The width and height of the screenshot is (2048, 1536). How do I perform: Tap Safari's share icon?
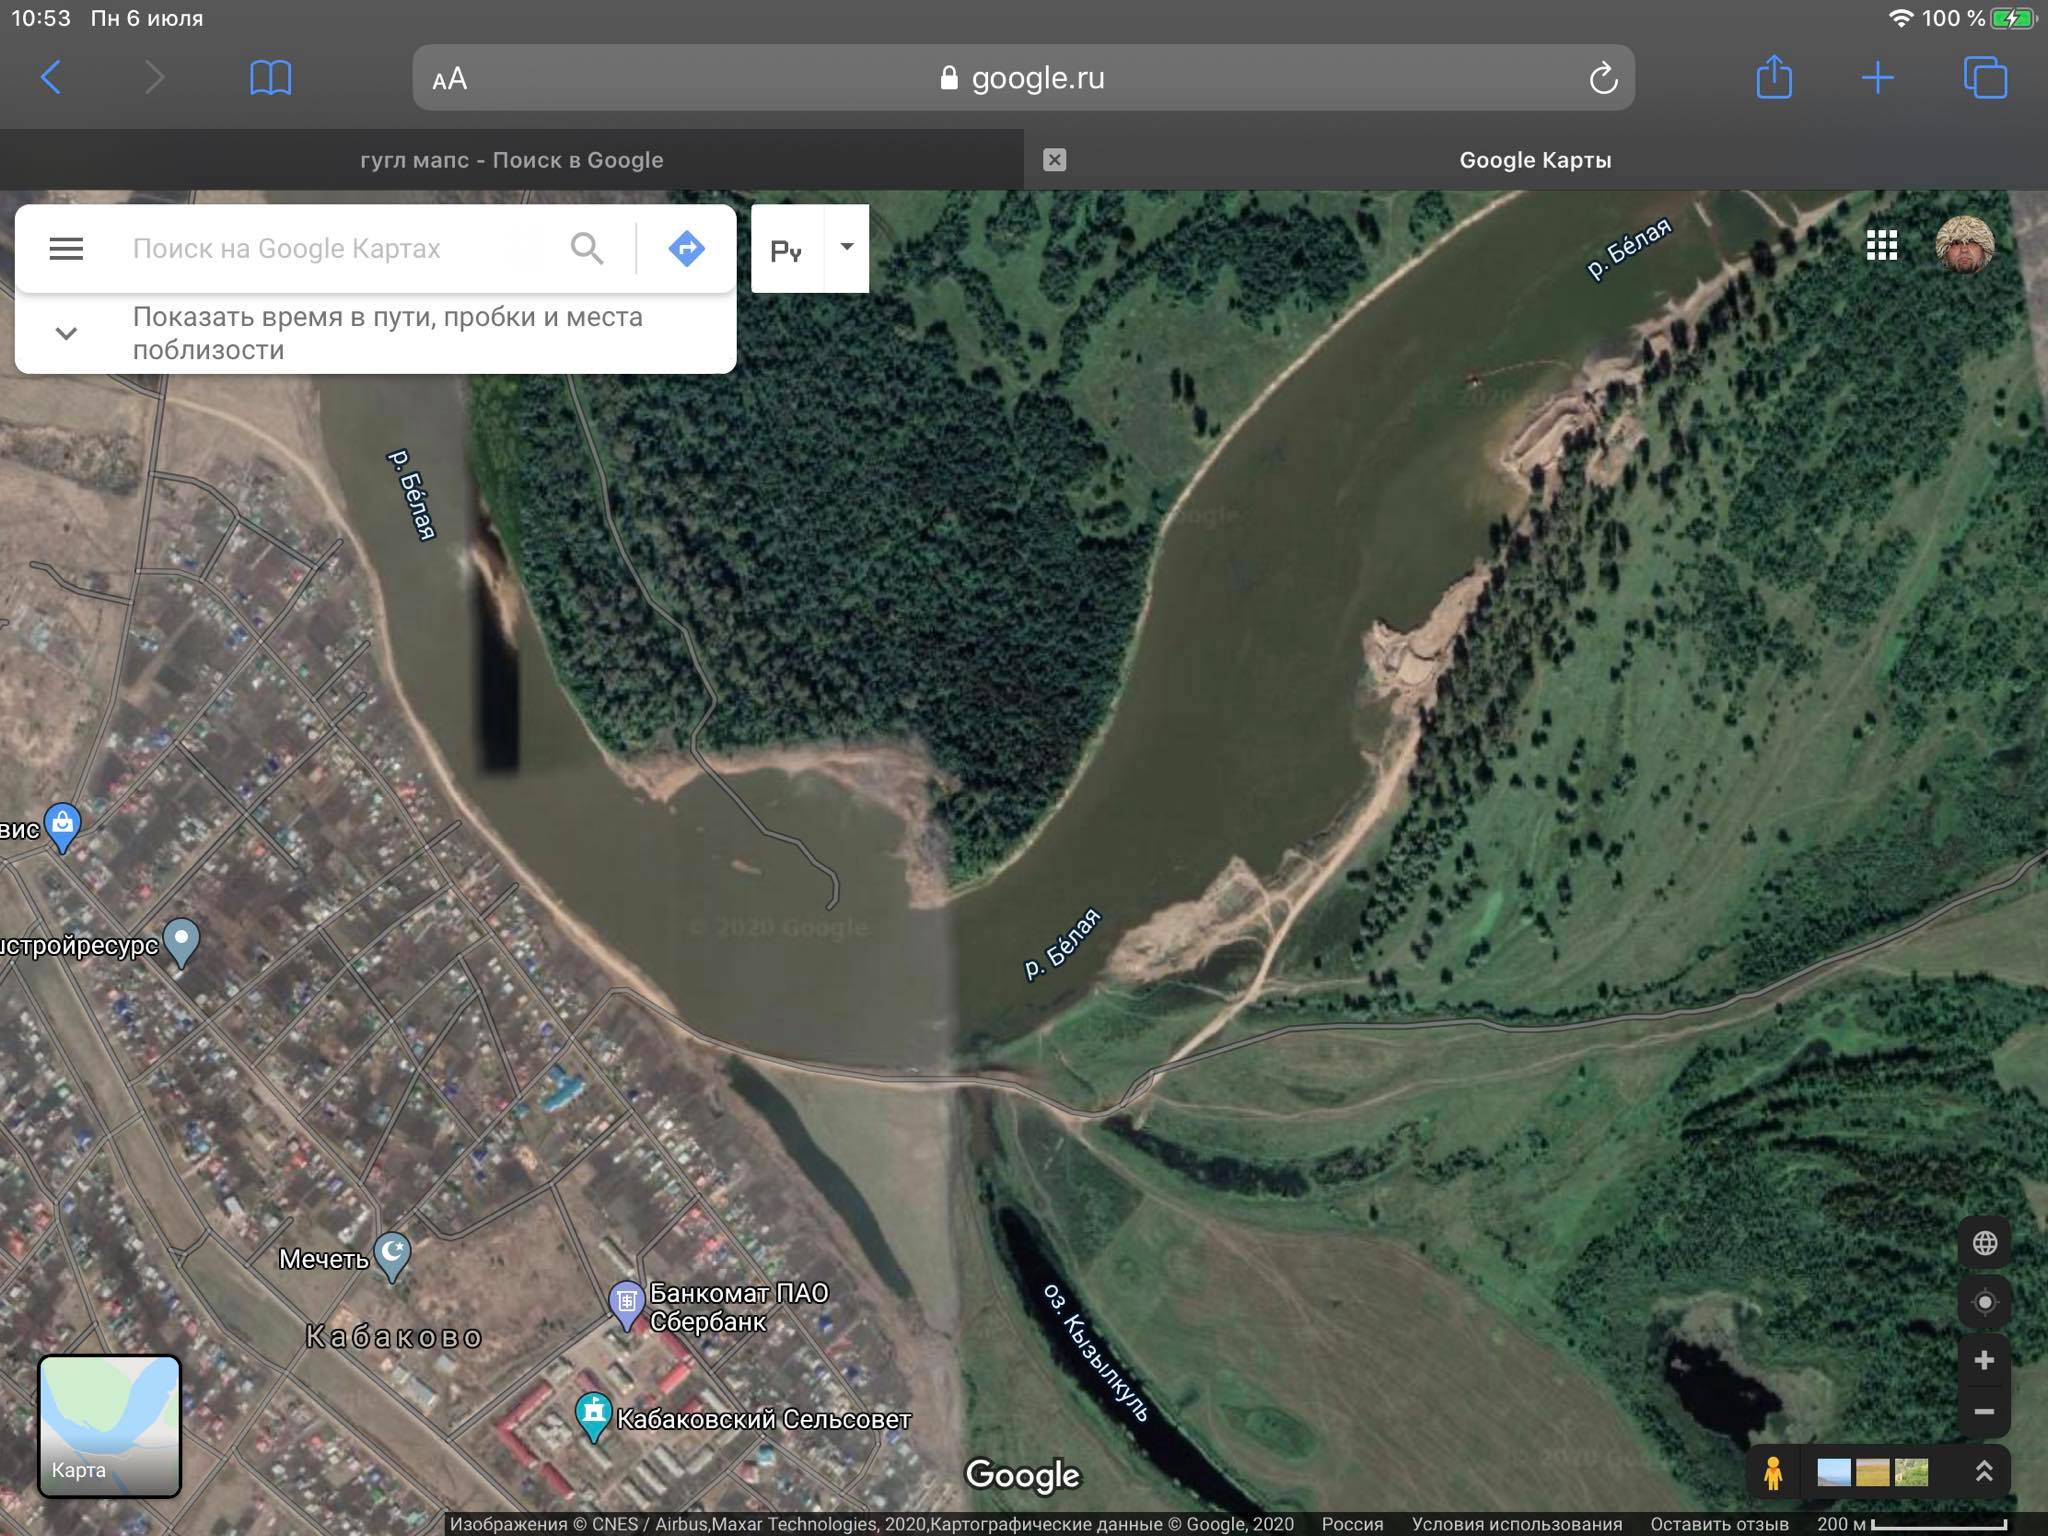1773,77
